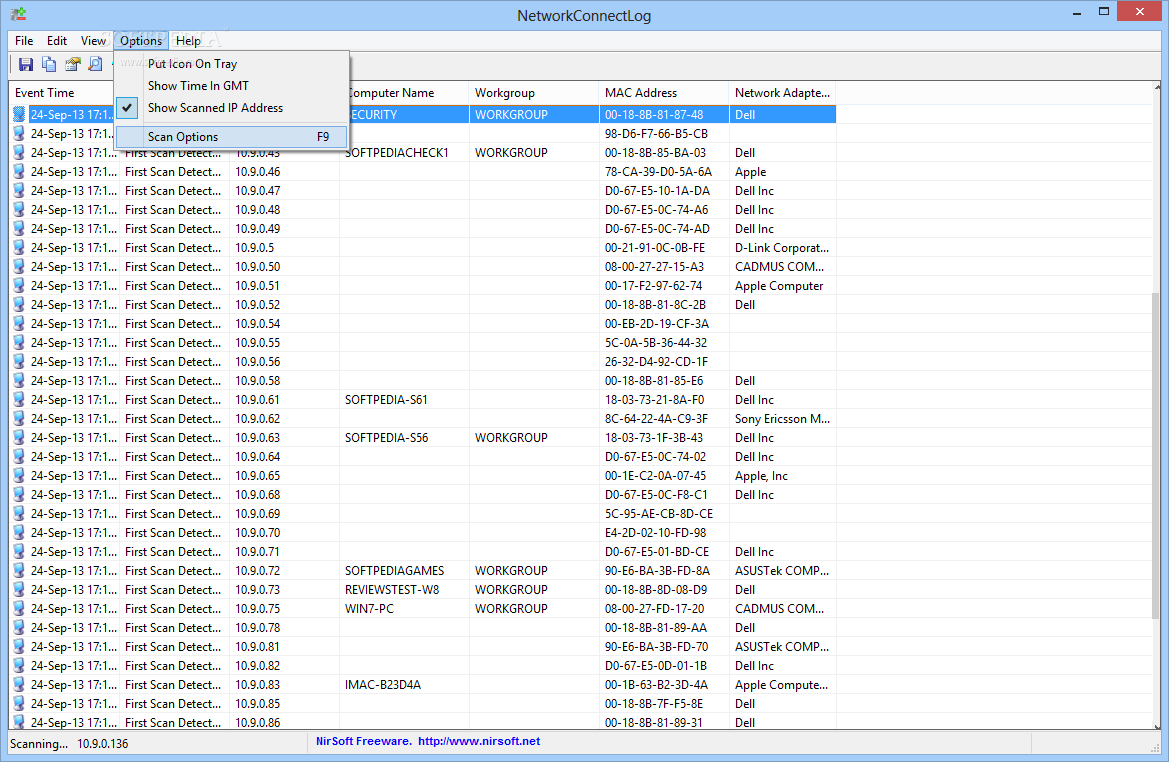Click the computer icon of the 10.9.0.5 row
The width and height of the screenshot is (1169, 762).
(19, 248)
